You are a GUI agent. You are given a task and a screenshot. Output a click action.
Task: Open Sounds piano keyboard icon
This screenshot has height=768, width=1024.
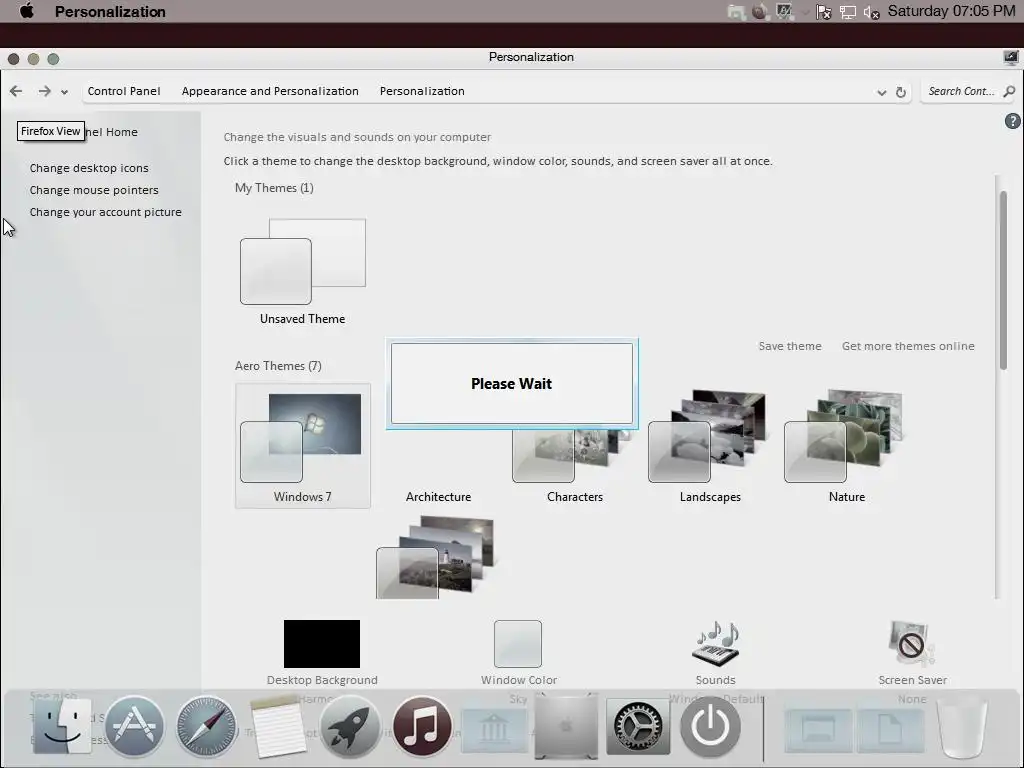click(716, 643)
